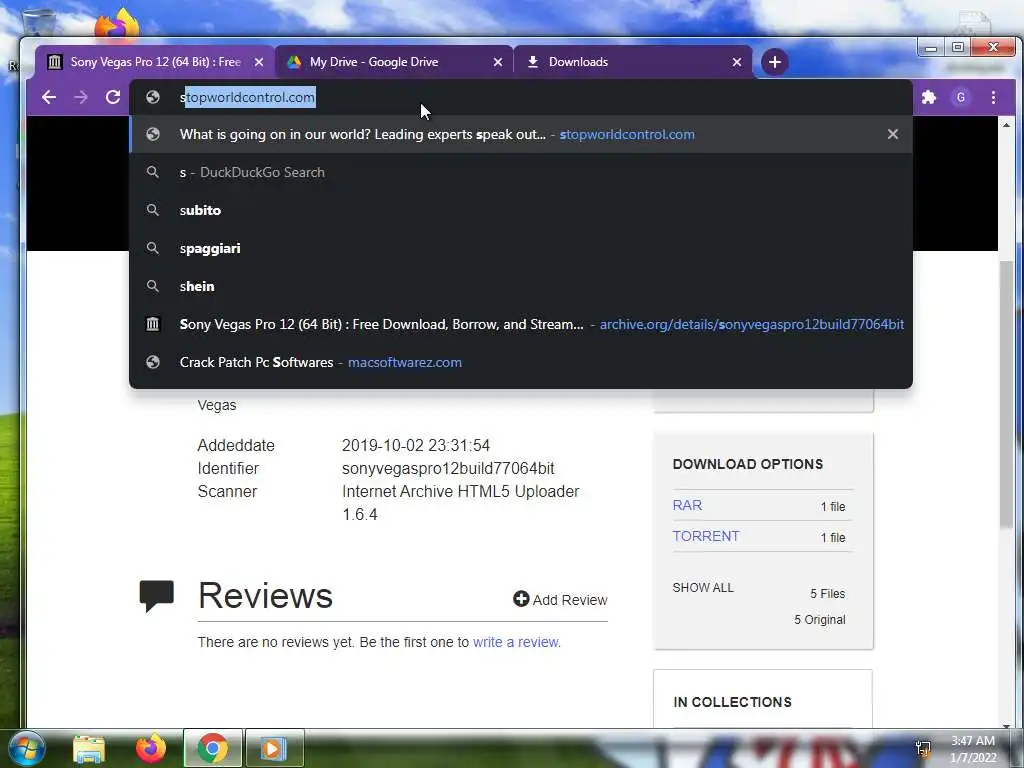The width and height of the screenshot is (1024, 768).
Task: Click the scrollbar up arrow
Action: click(1006, 125)
